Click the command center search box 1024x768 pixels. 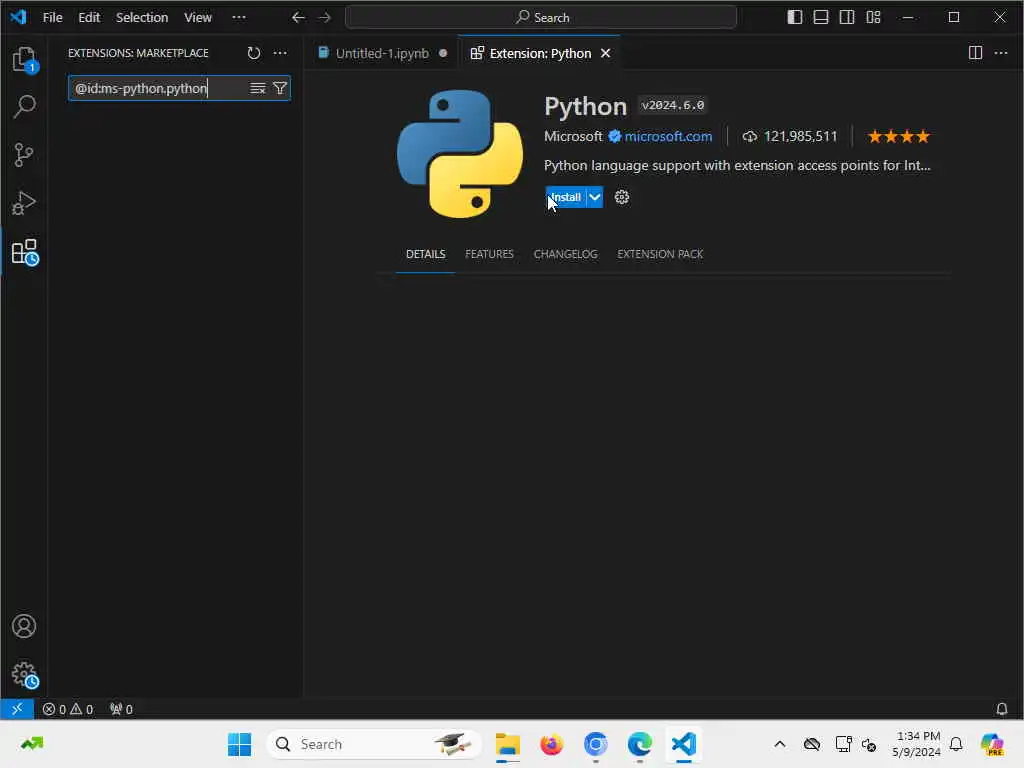pyautogui.click(x=541, y=18)
